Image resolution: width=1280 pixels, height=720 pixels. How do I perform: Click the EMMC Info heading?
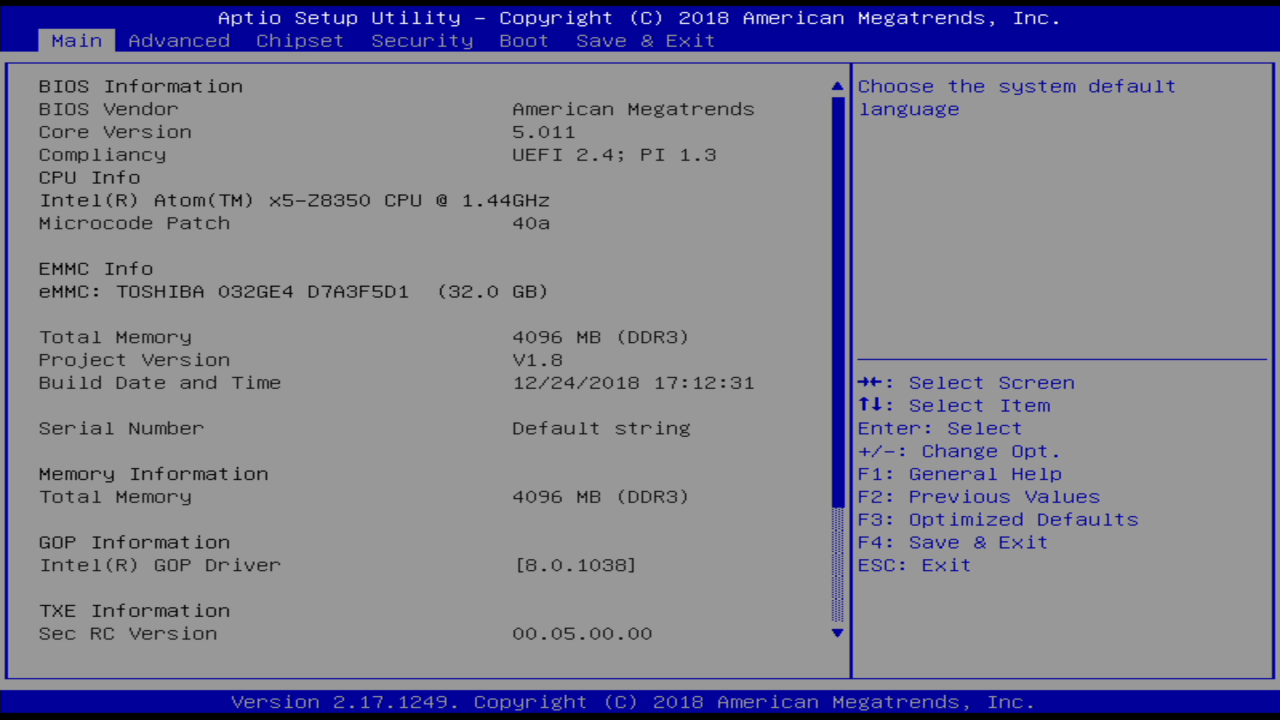point(96,269)
